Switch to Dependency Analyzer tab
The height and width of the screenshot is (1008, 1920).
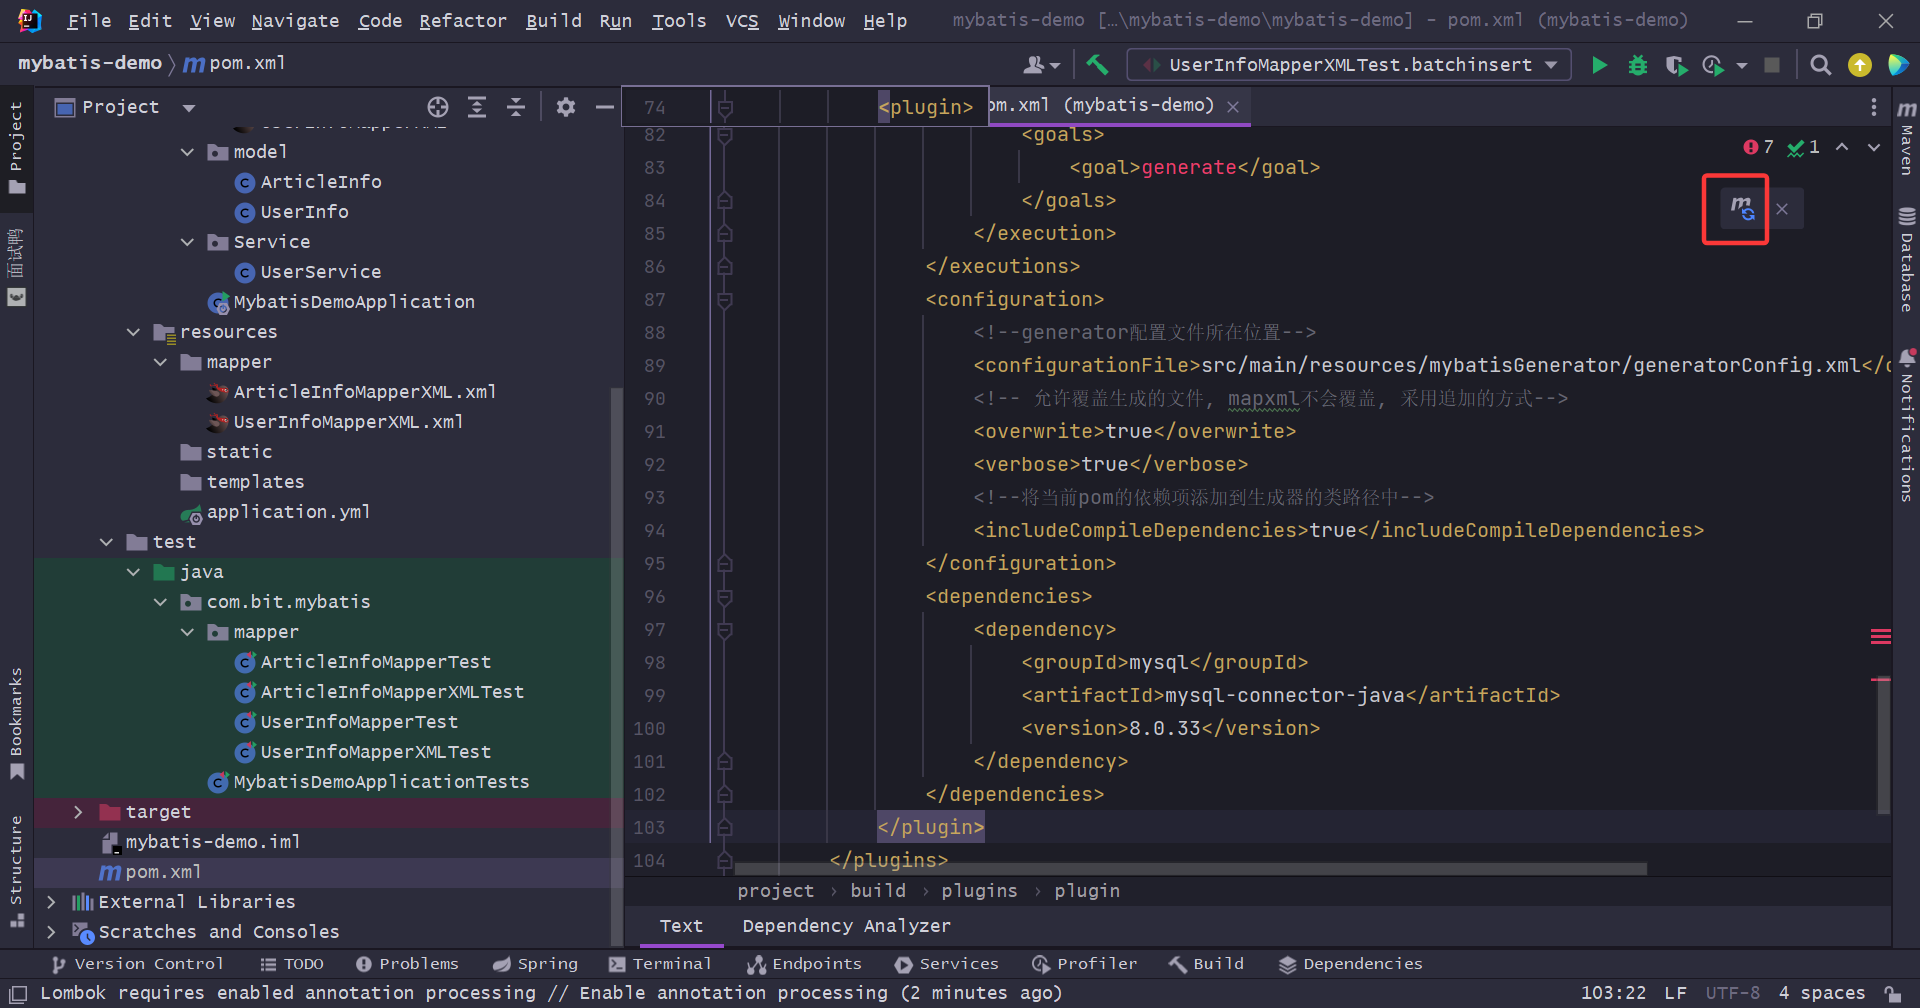(846, 926)
